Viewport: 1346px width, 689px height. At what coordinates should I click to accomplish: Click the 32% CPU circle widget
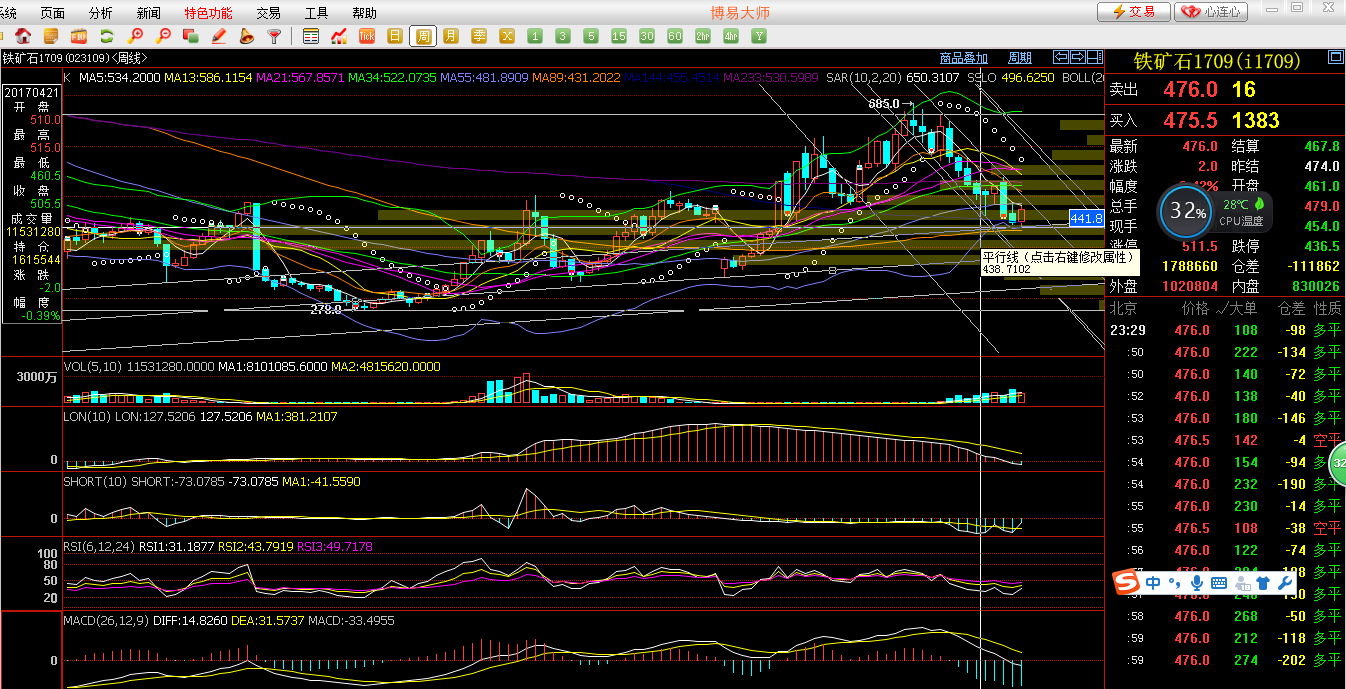point(1188,212)
